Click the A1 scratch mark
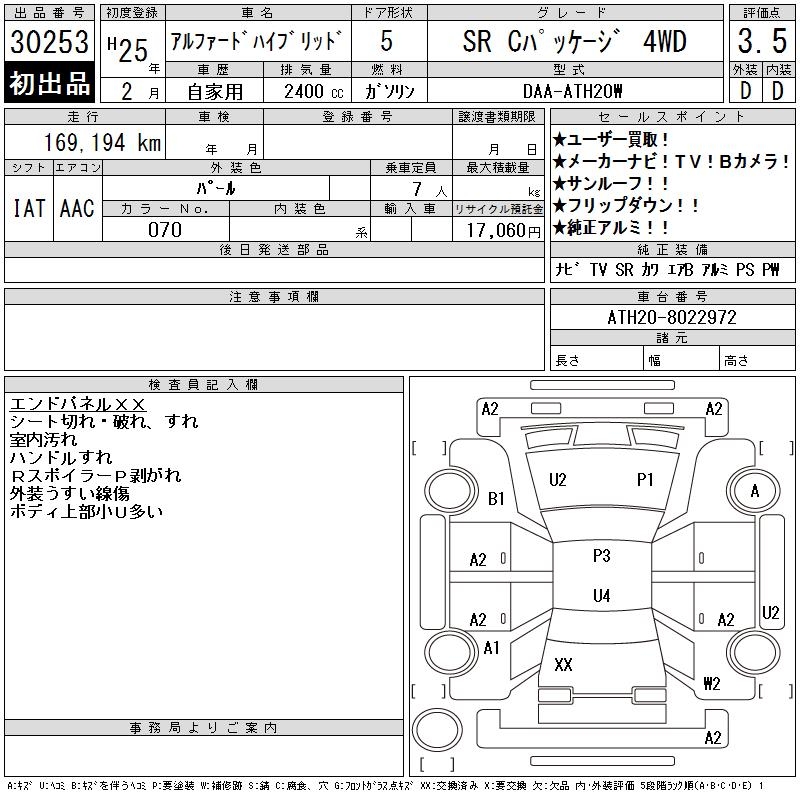800x800 pixels. click(491, 648)
